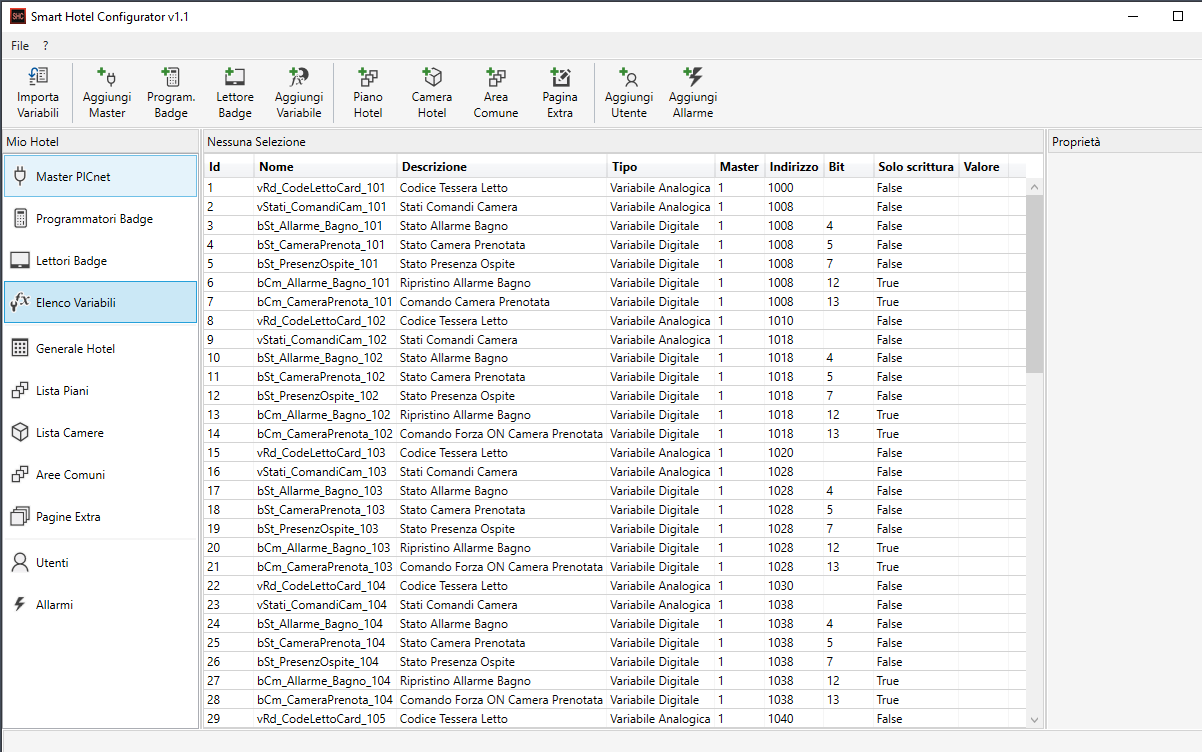This screenshot has height=752, width=1202.
Task: Click the Importa Variabili toolbar icon
Action: pyautogui.click(x=38, y=93)
